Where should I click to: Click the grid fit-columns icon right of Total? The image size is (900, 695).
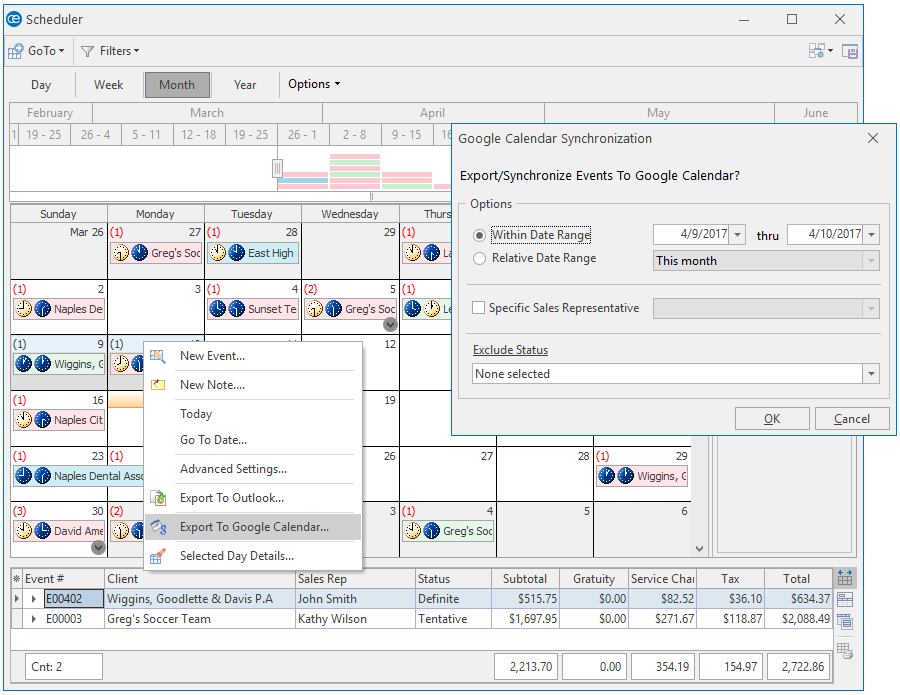click(844, 577)
